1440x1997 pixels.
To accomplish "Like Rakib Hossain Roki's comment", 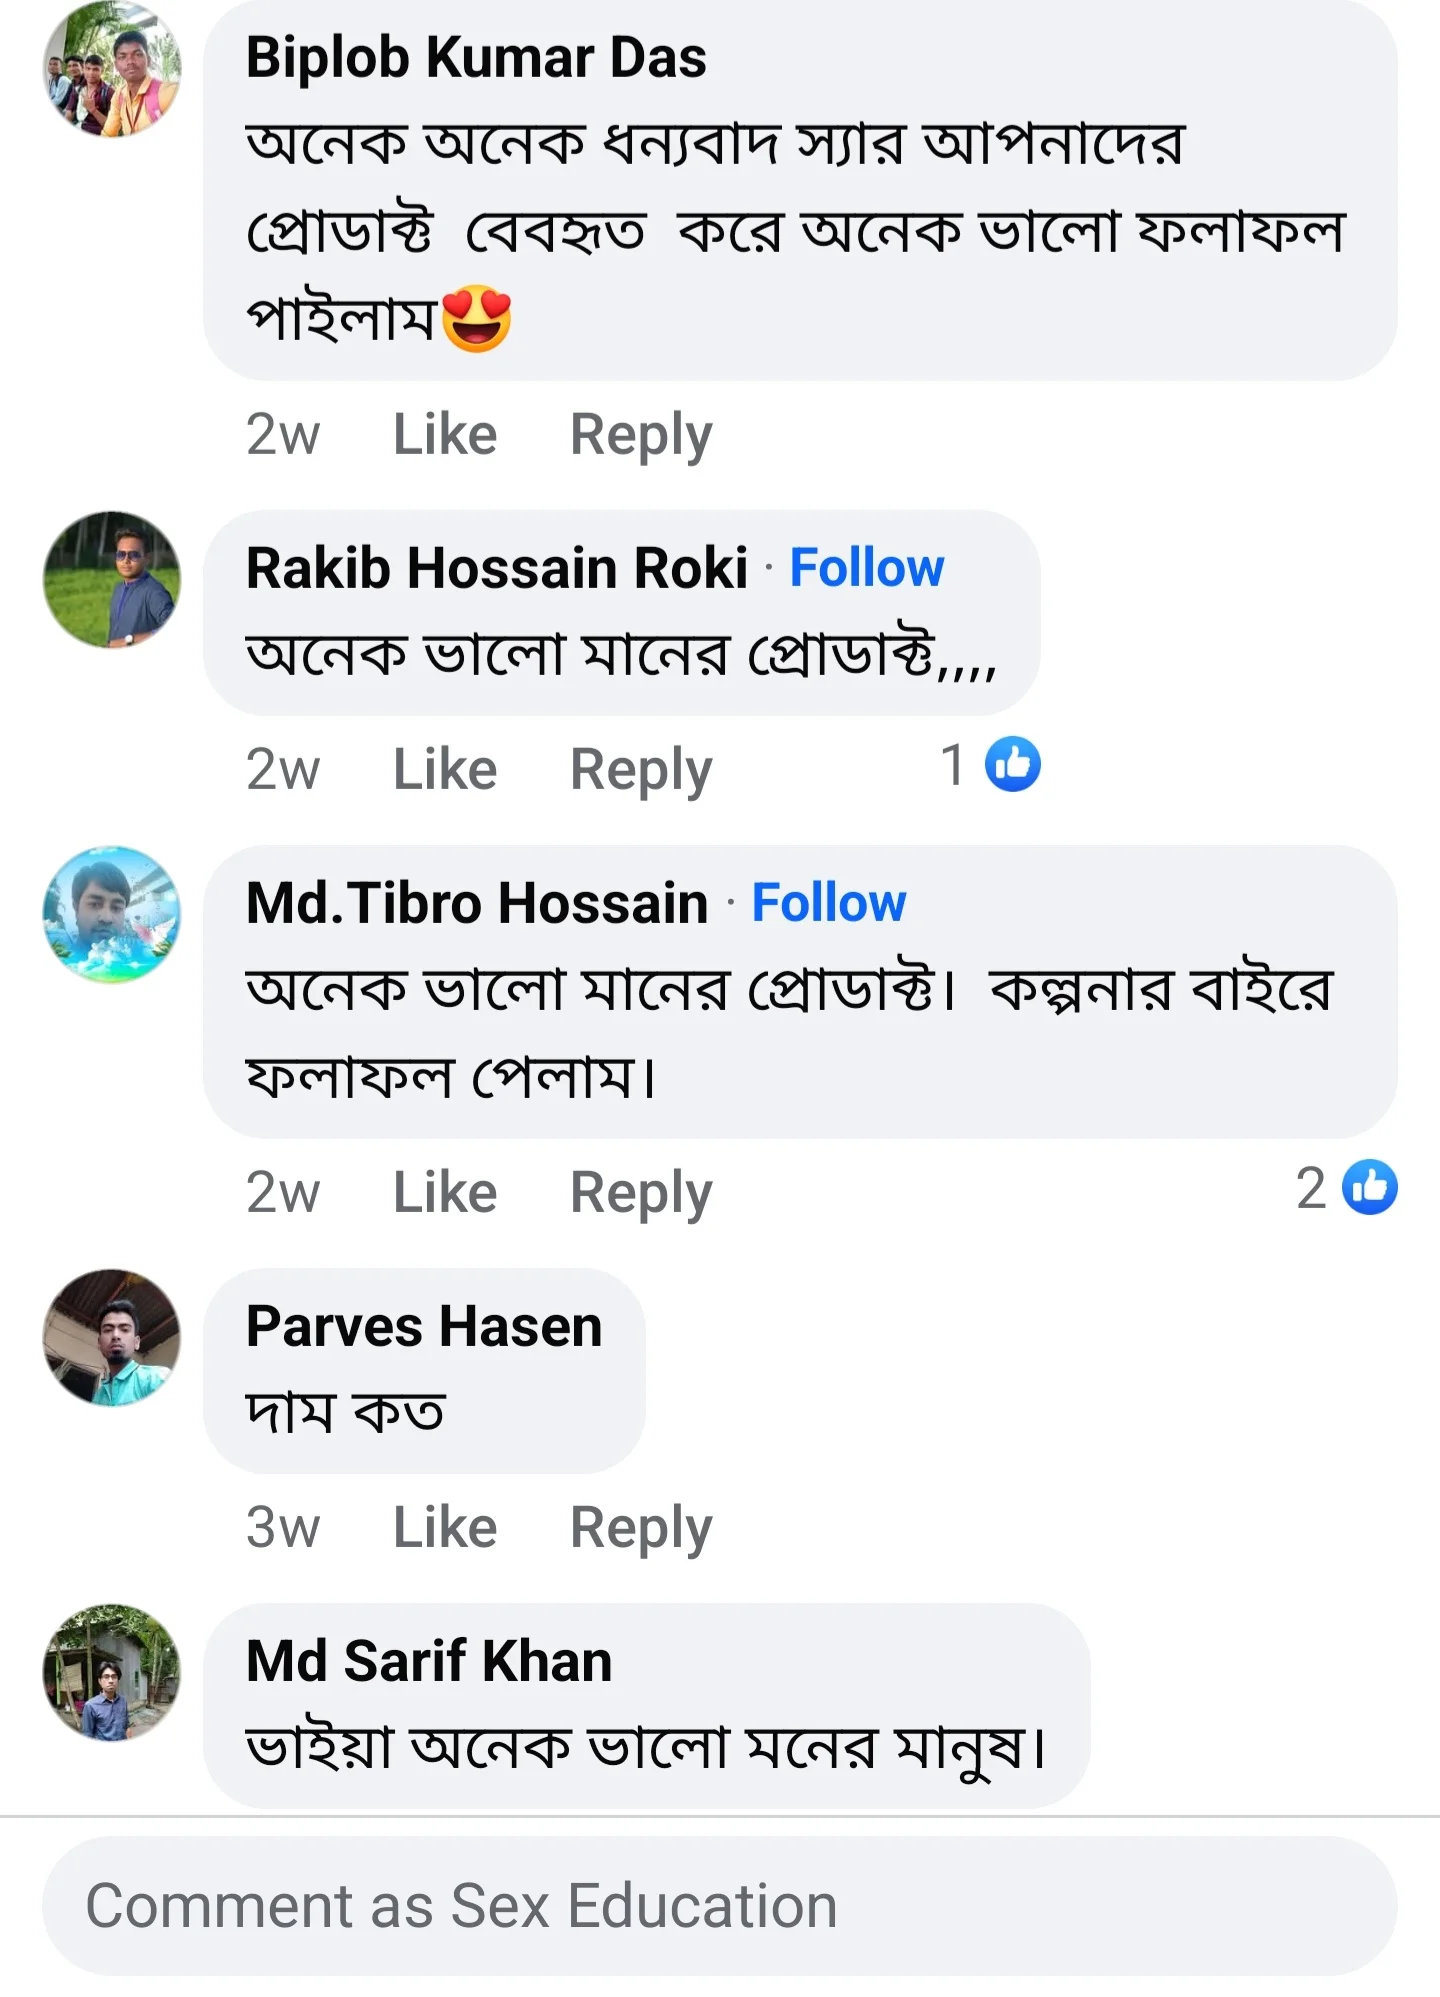I will (x=444, y=766).
